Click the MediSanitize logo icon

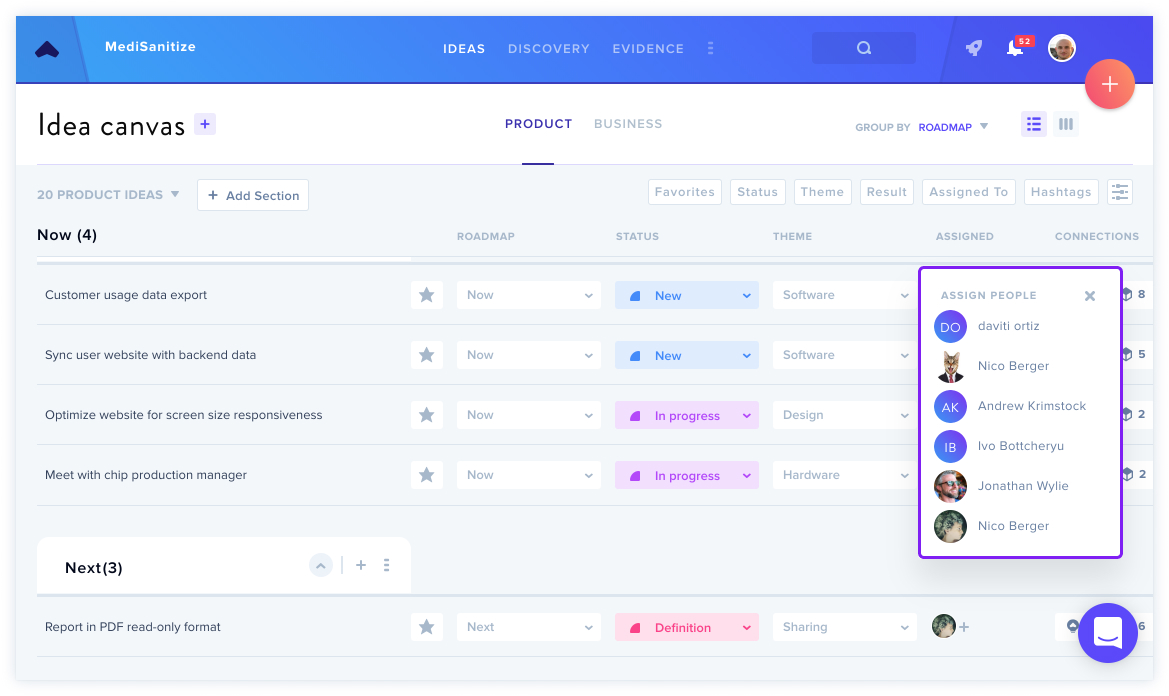click(47, 49)
